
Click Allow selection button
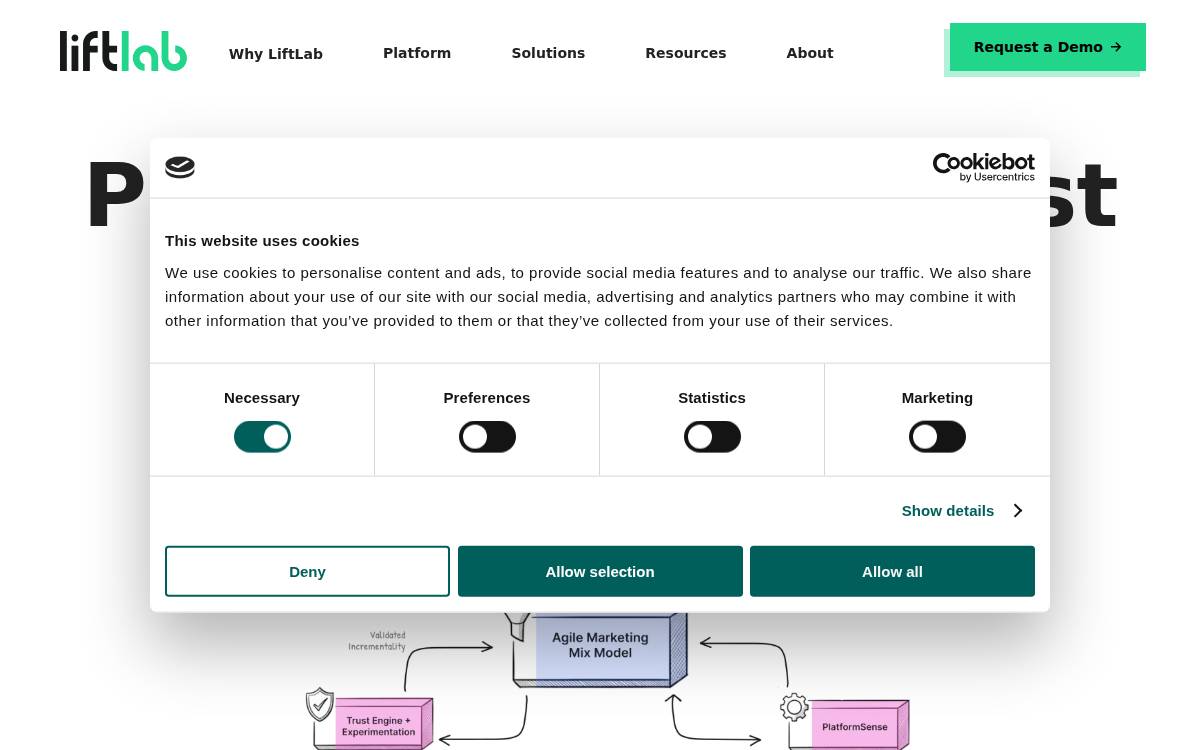coord(600,571)
